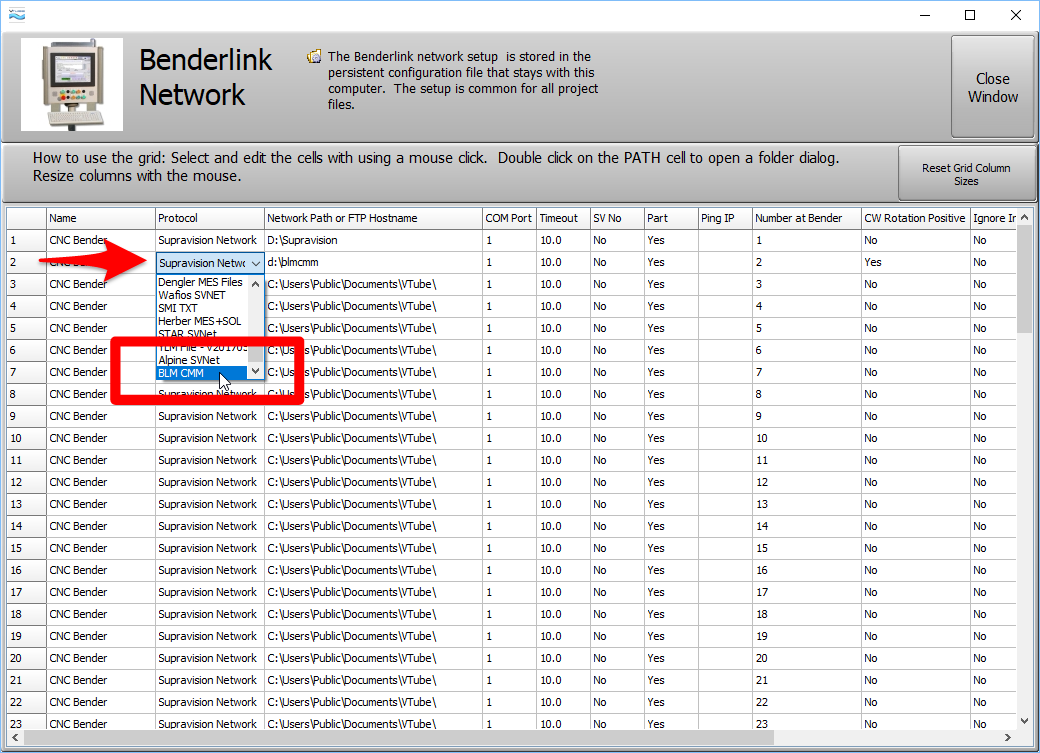
Task: Click the app icon in the title bar
Action: coord(17,15)
